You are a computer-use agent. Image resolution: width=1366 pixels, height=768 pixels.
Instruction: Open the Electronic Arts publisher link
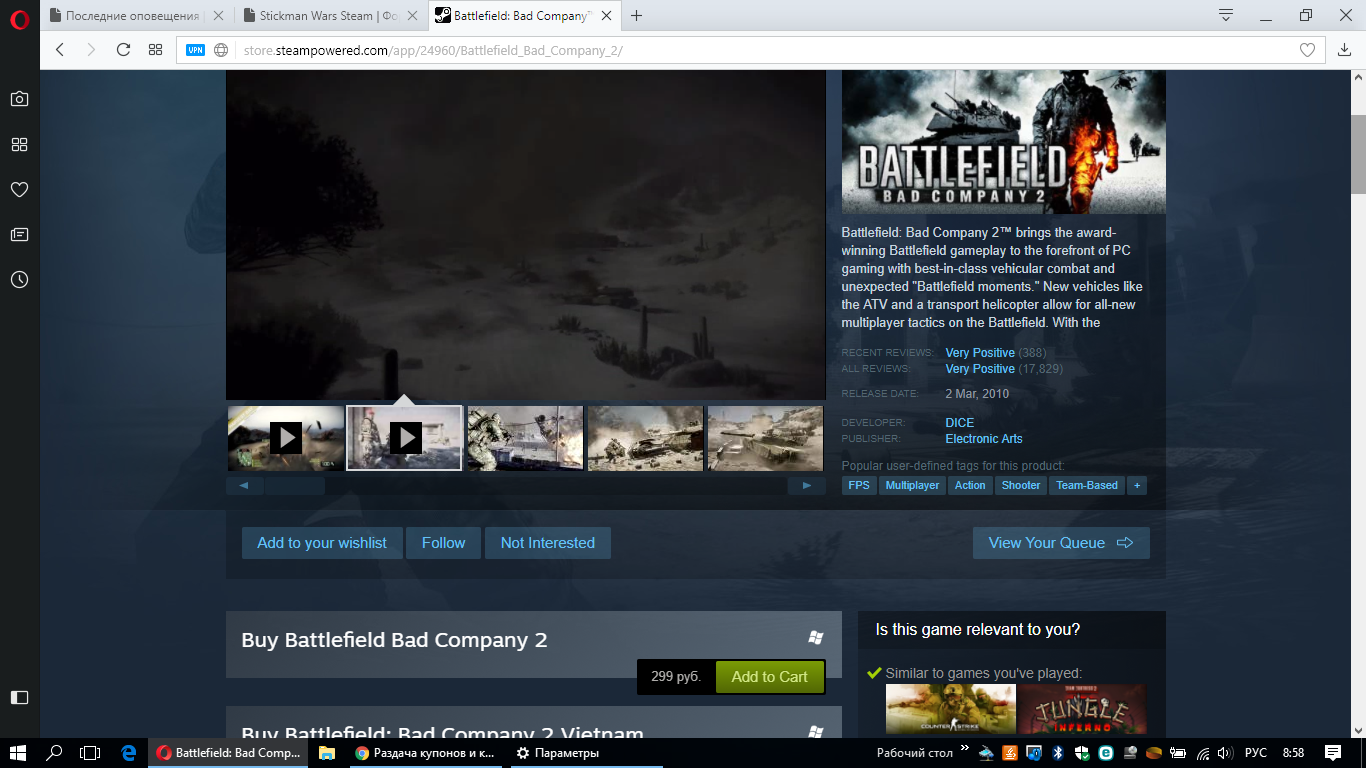(984, 439)
